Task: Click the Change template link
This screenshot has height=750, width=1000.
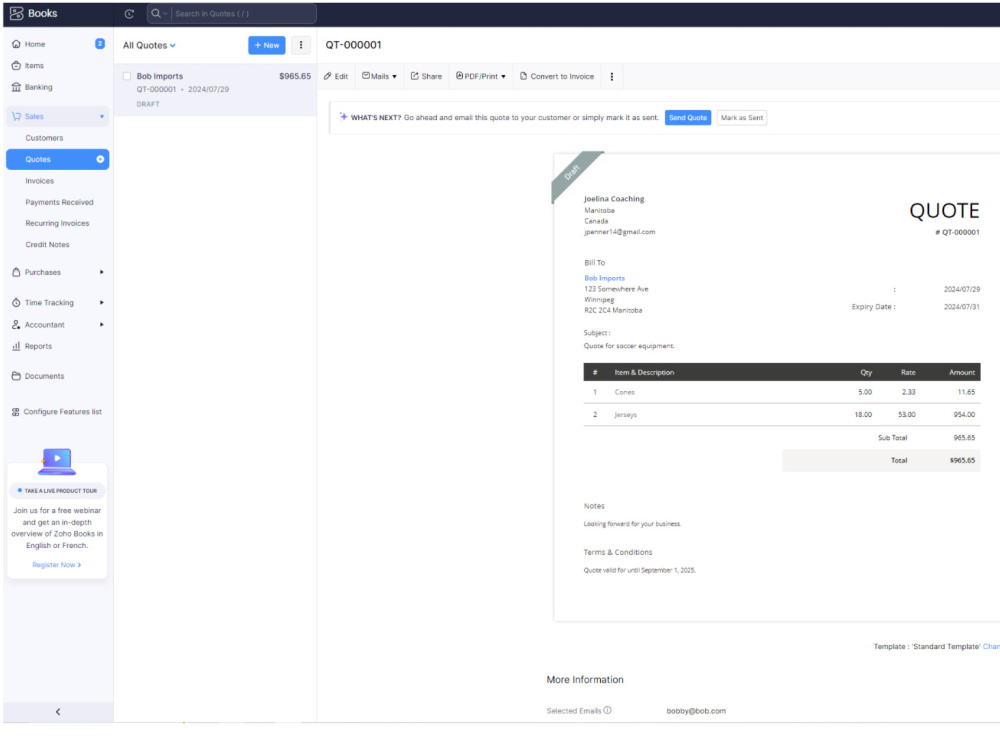Action: click(x=991, y=647)
